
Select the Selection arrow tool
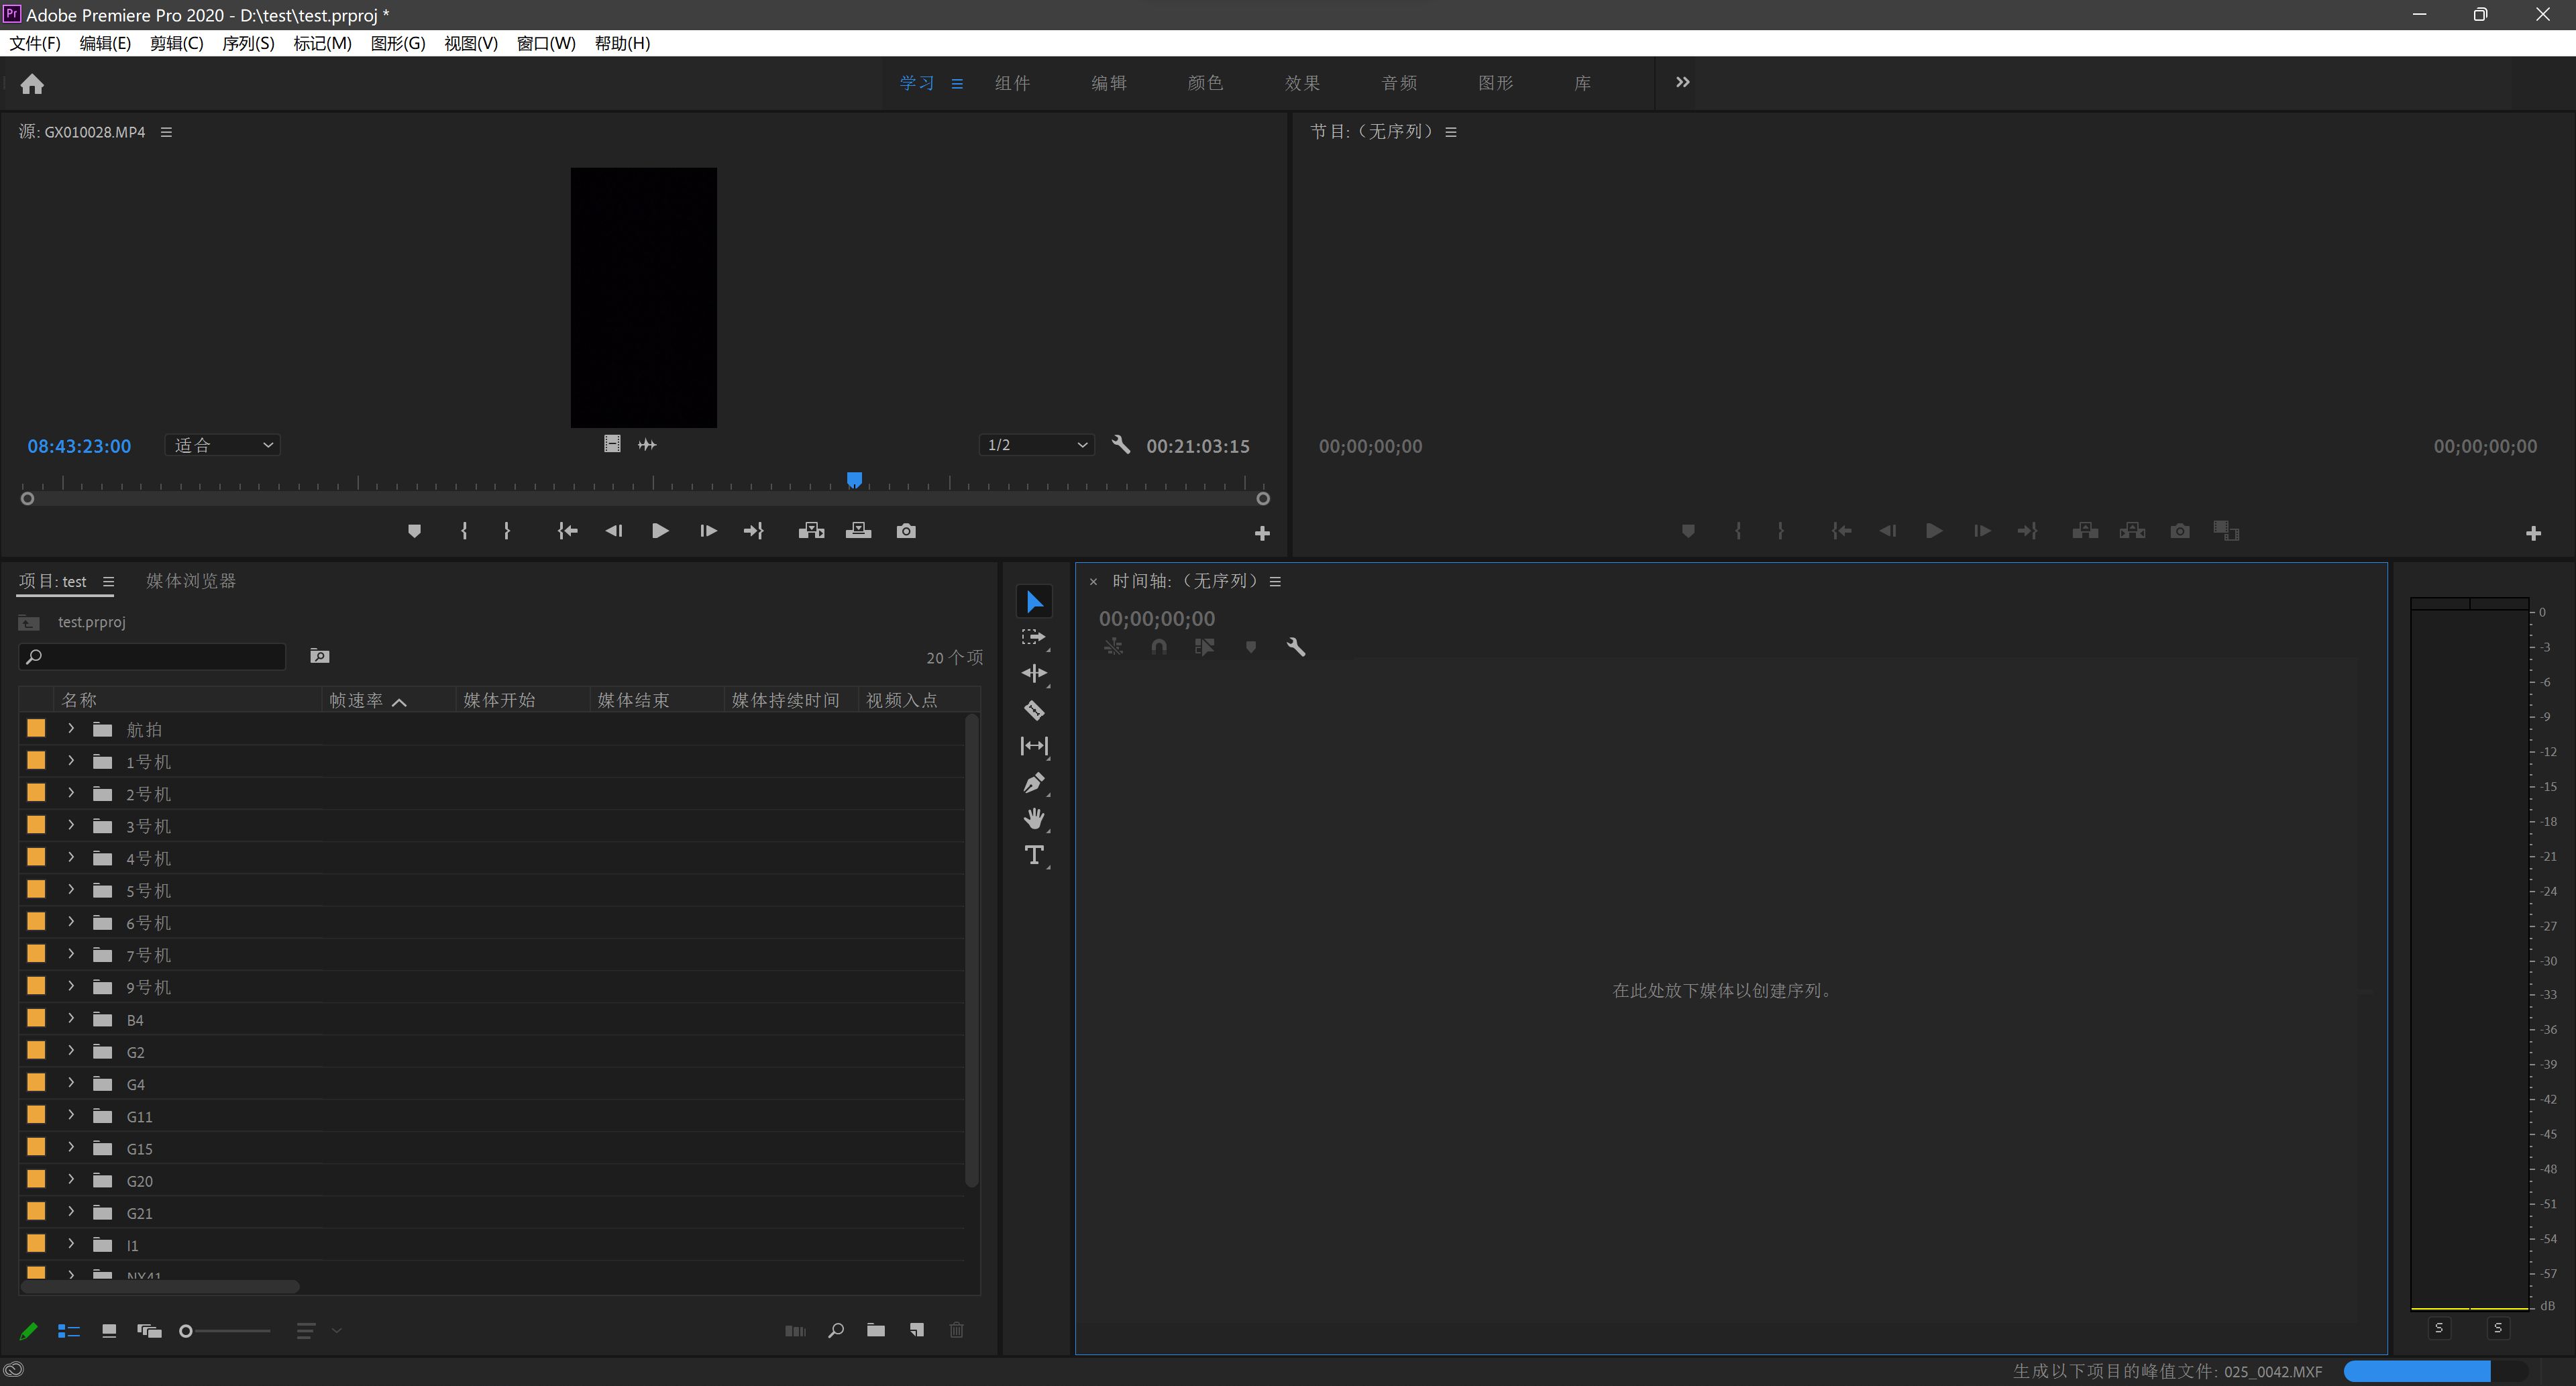(x=1034, y=601)
